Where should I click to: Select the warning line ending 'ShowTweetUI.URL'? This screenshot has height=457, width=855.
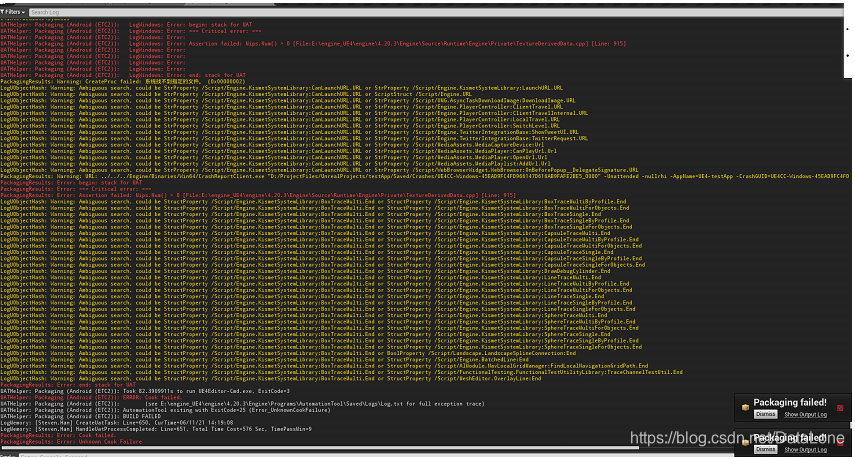click(290, 132)
